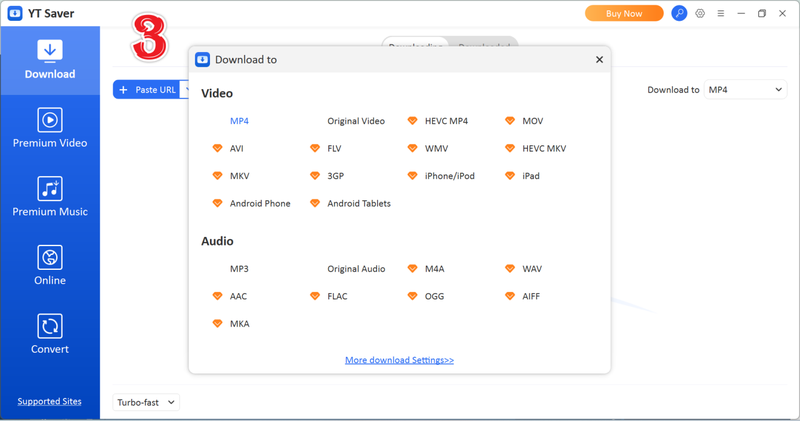The image size is (800, 421).
Task: Click the key register icon
Action: [679, 14]
